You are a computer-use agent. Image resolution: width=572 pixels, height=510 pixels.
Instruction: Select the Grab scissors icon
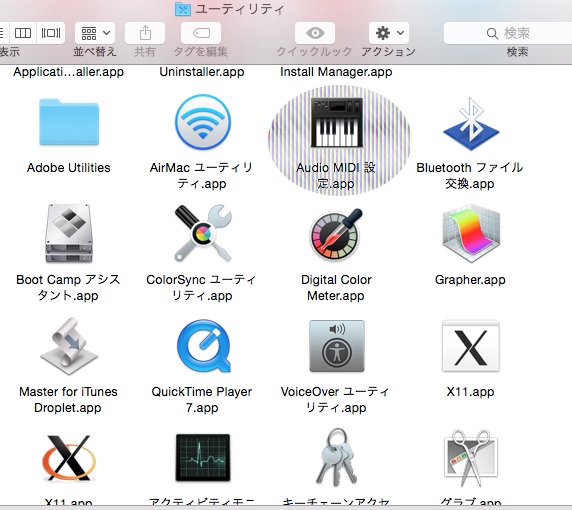point(471,458)
